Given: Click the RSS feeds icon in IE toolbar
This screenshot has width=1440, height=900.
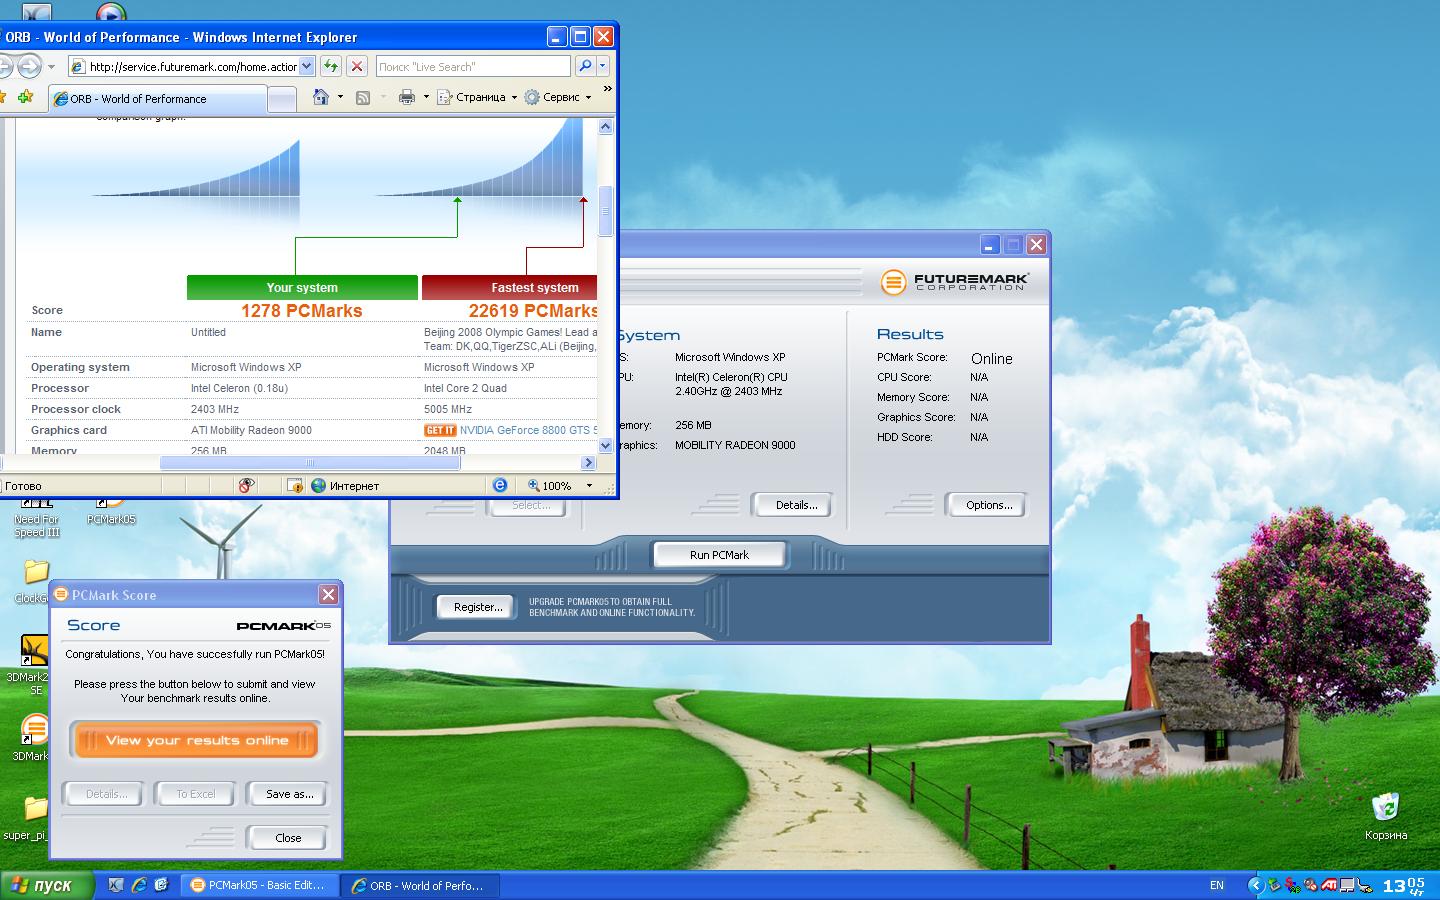Looking at the screenshot, I should pos(363,97).
